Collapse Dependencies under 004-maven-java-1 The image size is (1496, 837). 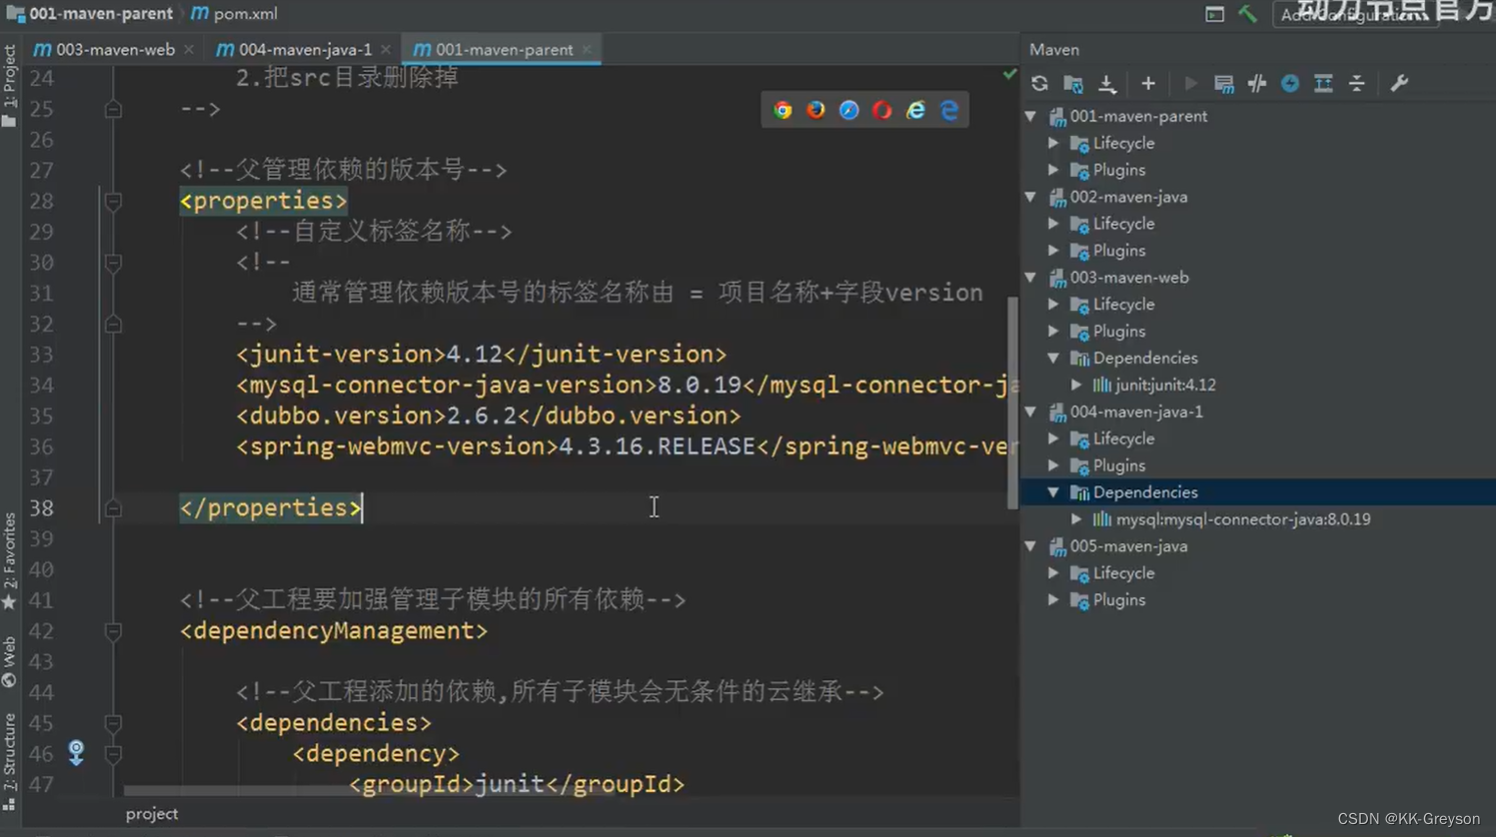coord(1054,492)
